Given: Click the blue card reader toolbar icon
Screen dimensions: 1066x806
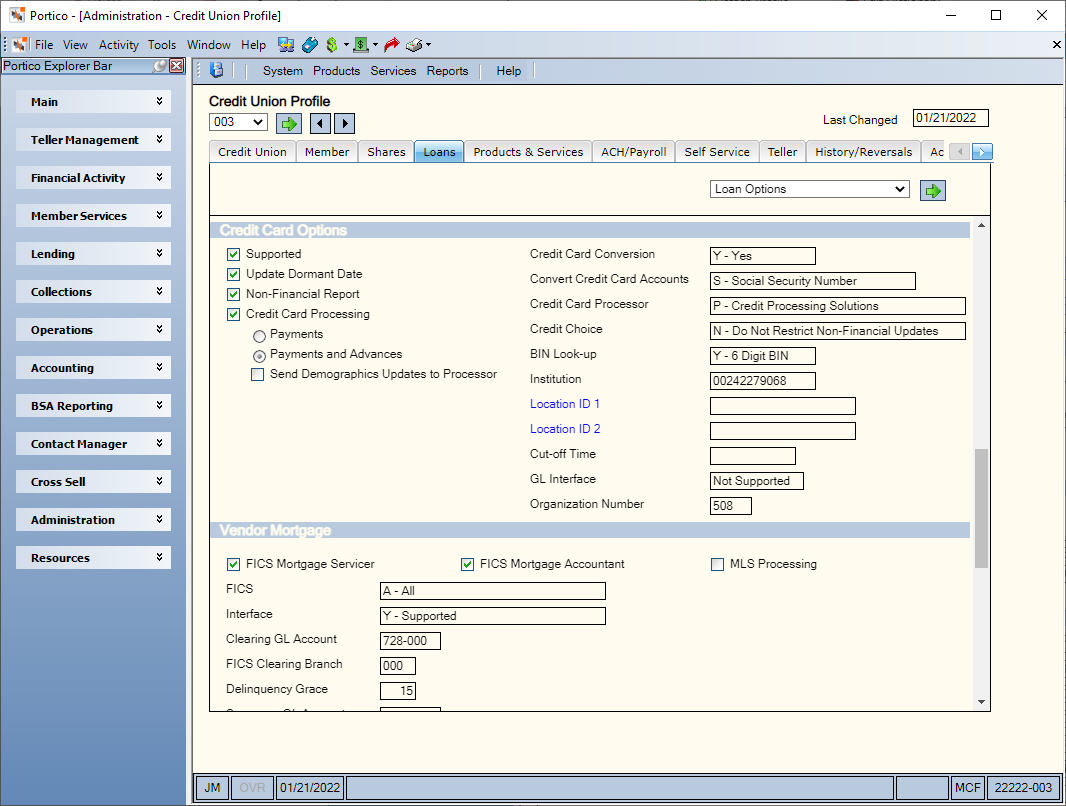Looking at the screenshot, I should click(309, 45).
